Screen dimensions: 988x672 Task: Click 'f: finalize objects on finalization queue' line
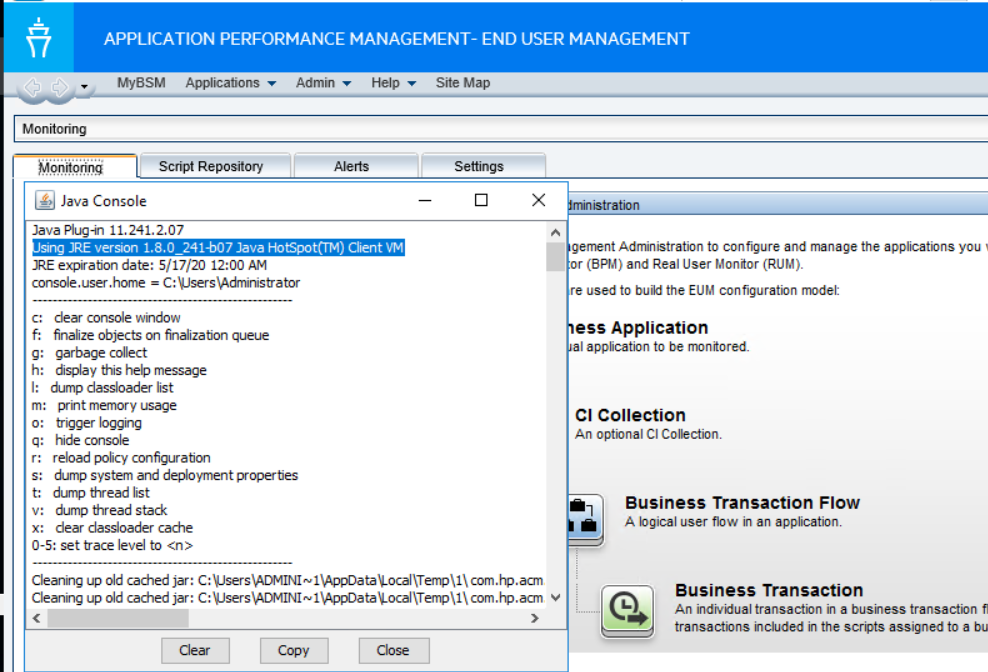[150, 335]
